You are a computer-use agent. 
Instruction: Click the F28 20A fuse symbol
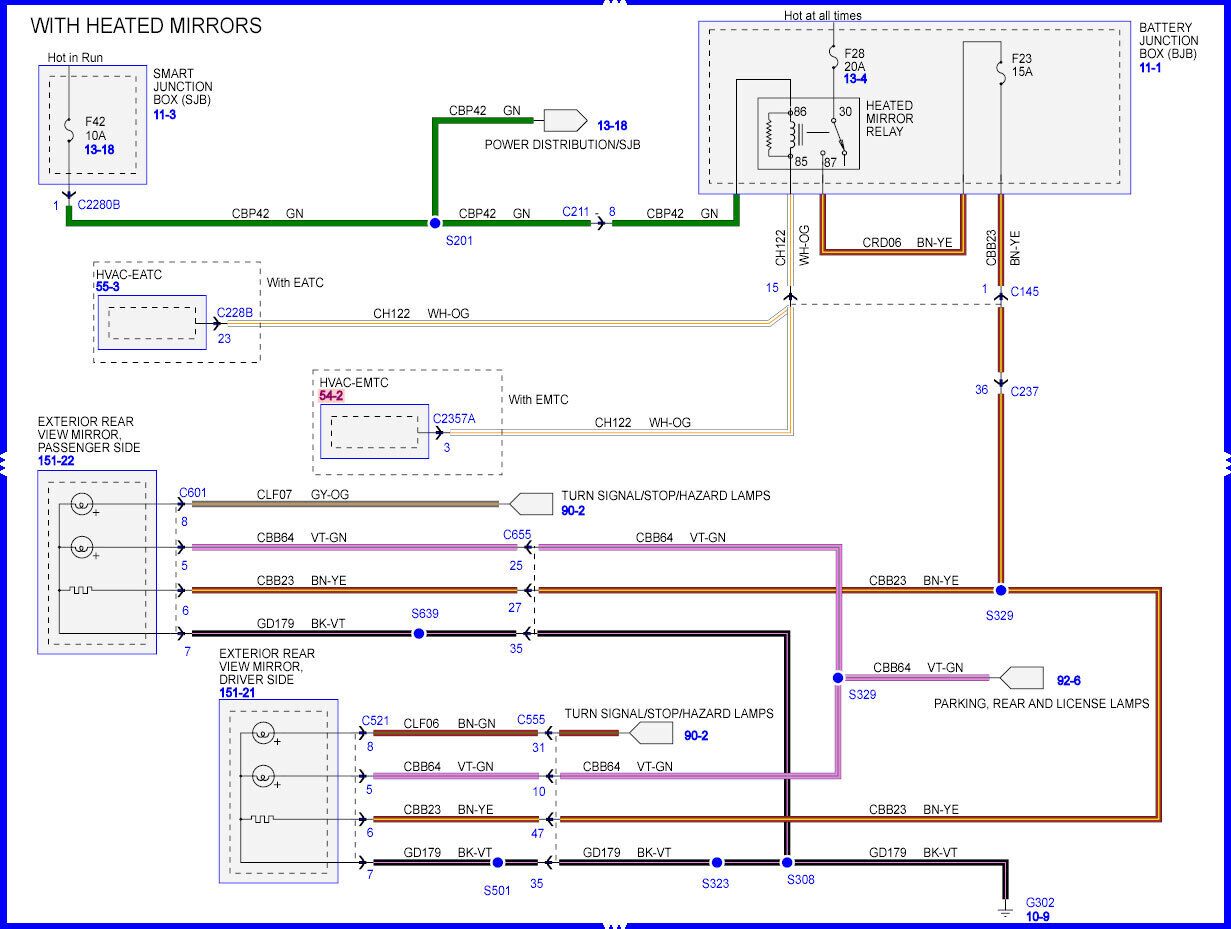(833, 58)
